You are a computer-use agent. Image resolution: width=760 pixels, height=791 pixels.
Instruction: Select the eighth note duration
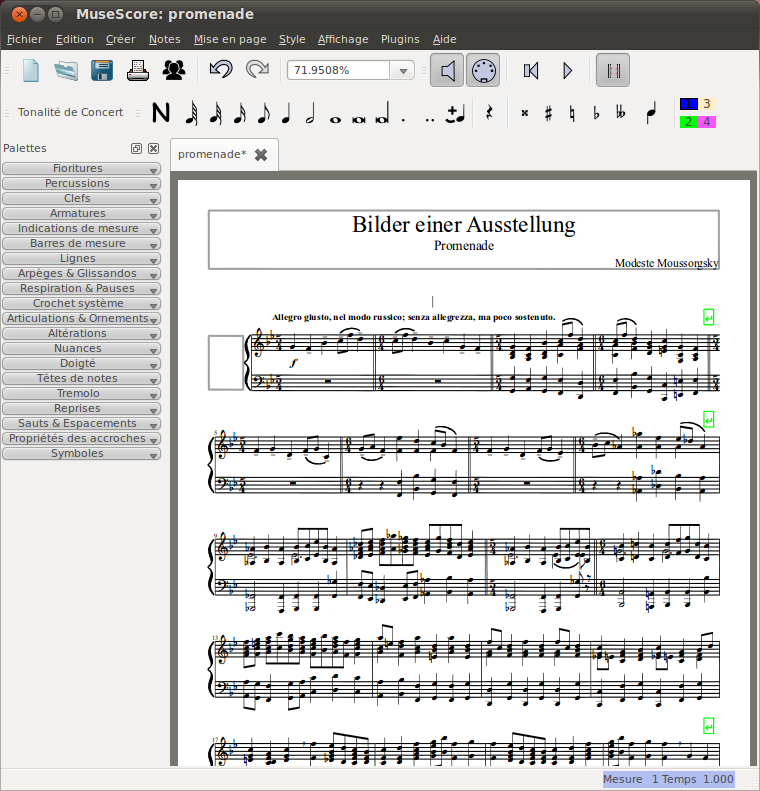263,112
